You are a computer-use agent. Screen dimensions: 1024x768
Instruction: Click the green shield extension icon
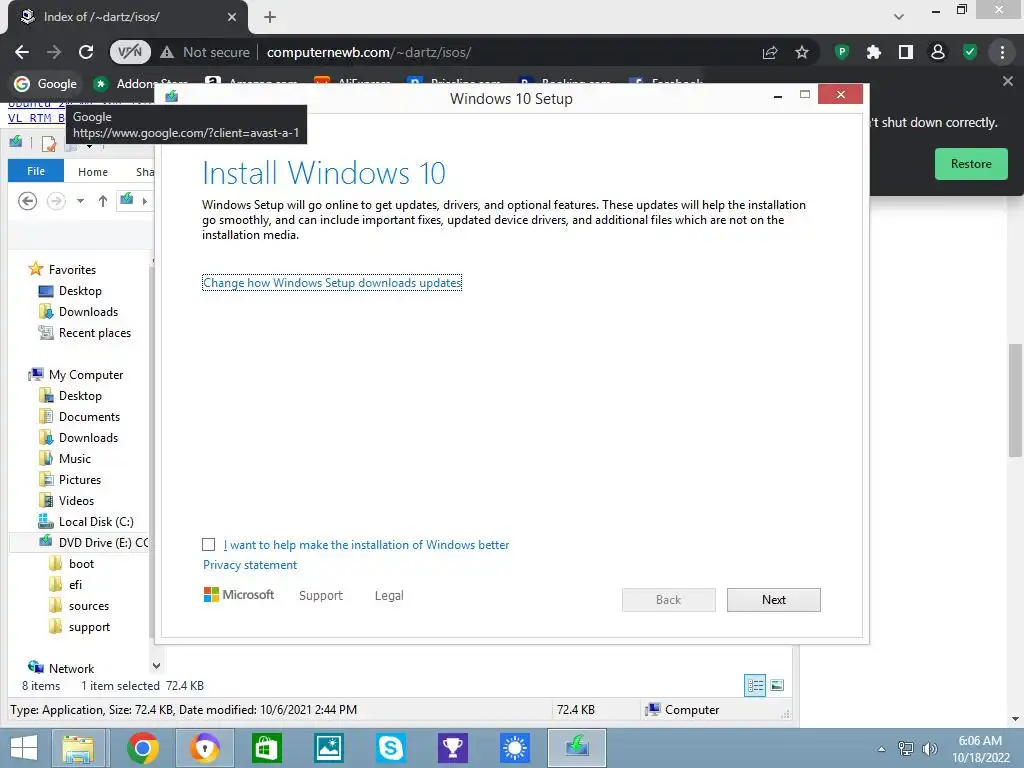[x=970, y=52]
